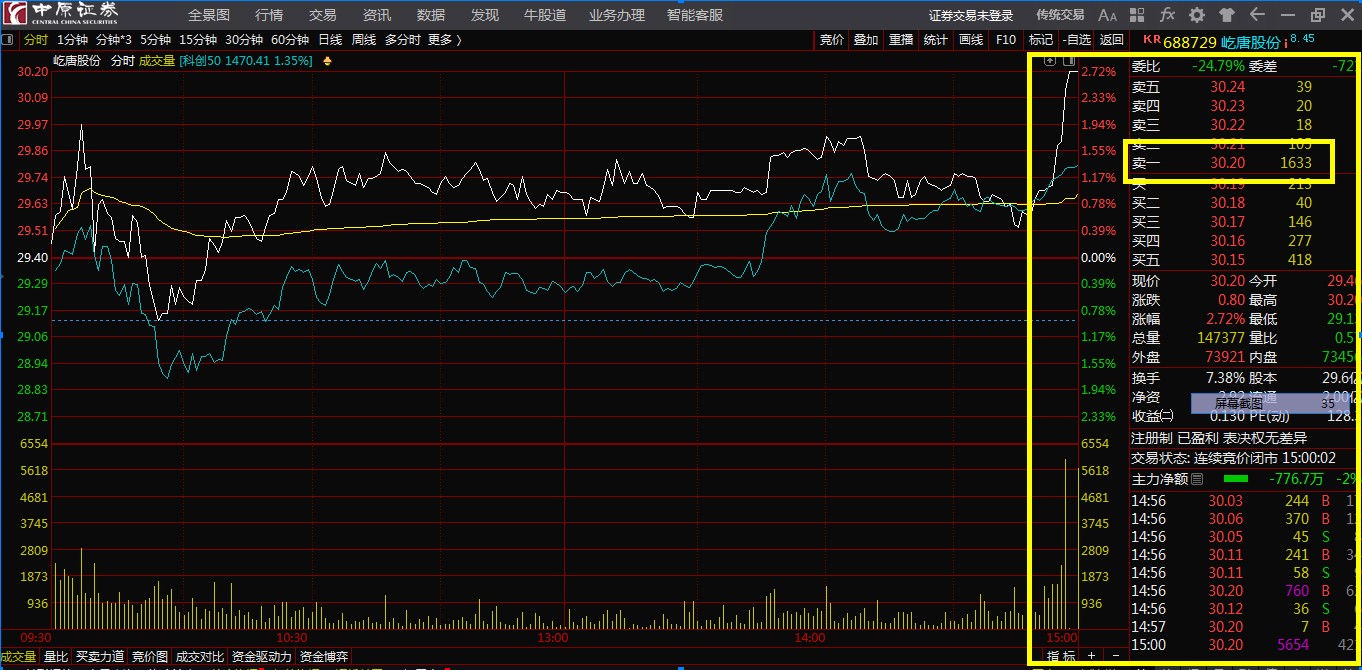Expand the 更多 time period list

(444, 40)
